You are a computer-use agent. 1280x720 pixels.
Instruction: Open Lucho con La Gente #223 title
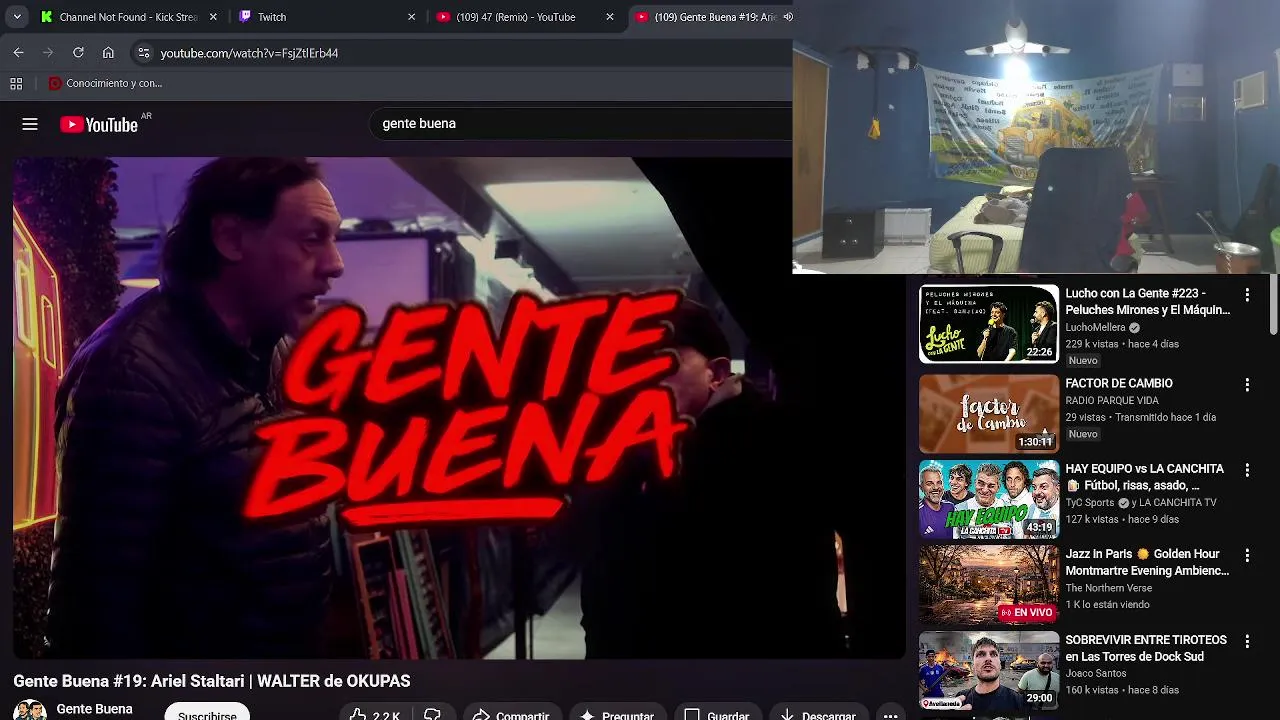tap(1148, 302)
